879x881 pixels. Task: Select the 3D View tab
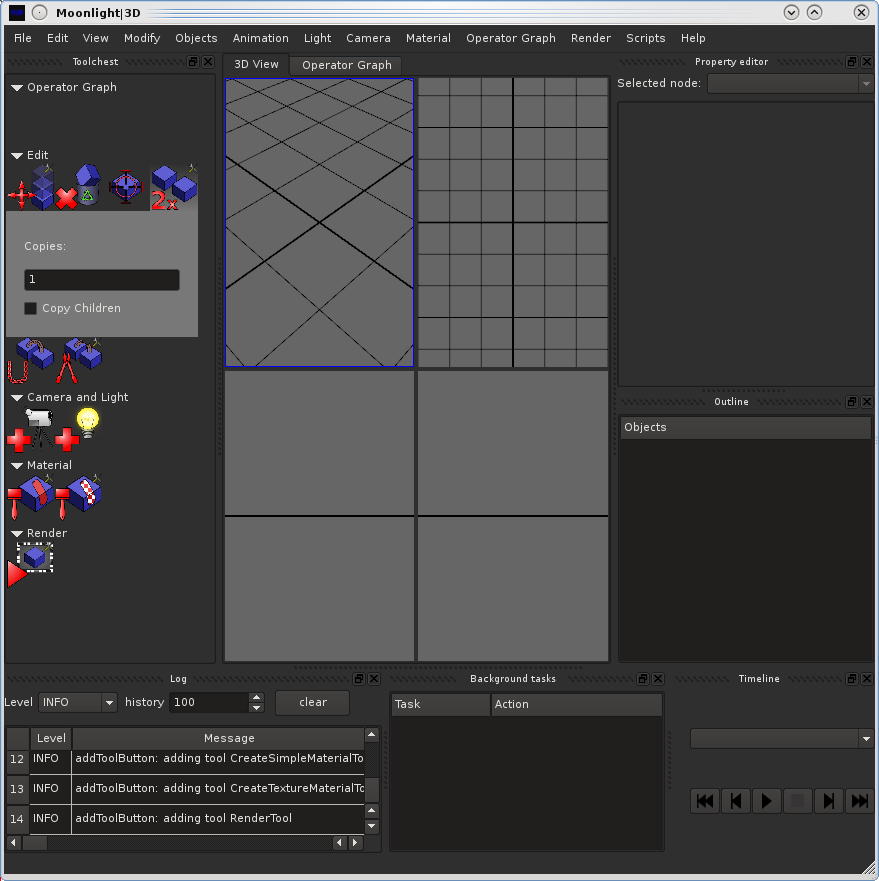click(256, 64)
